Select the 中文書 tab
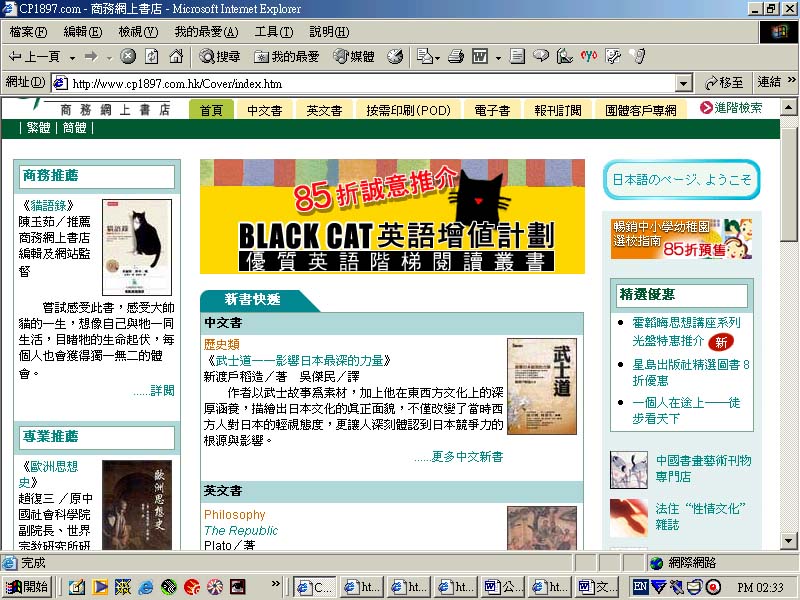The image size is (800, 600). (x=264, y=110)
